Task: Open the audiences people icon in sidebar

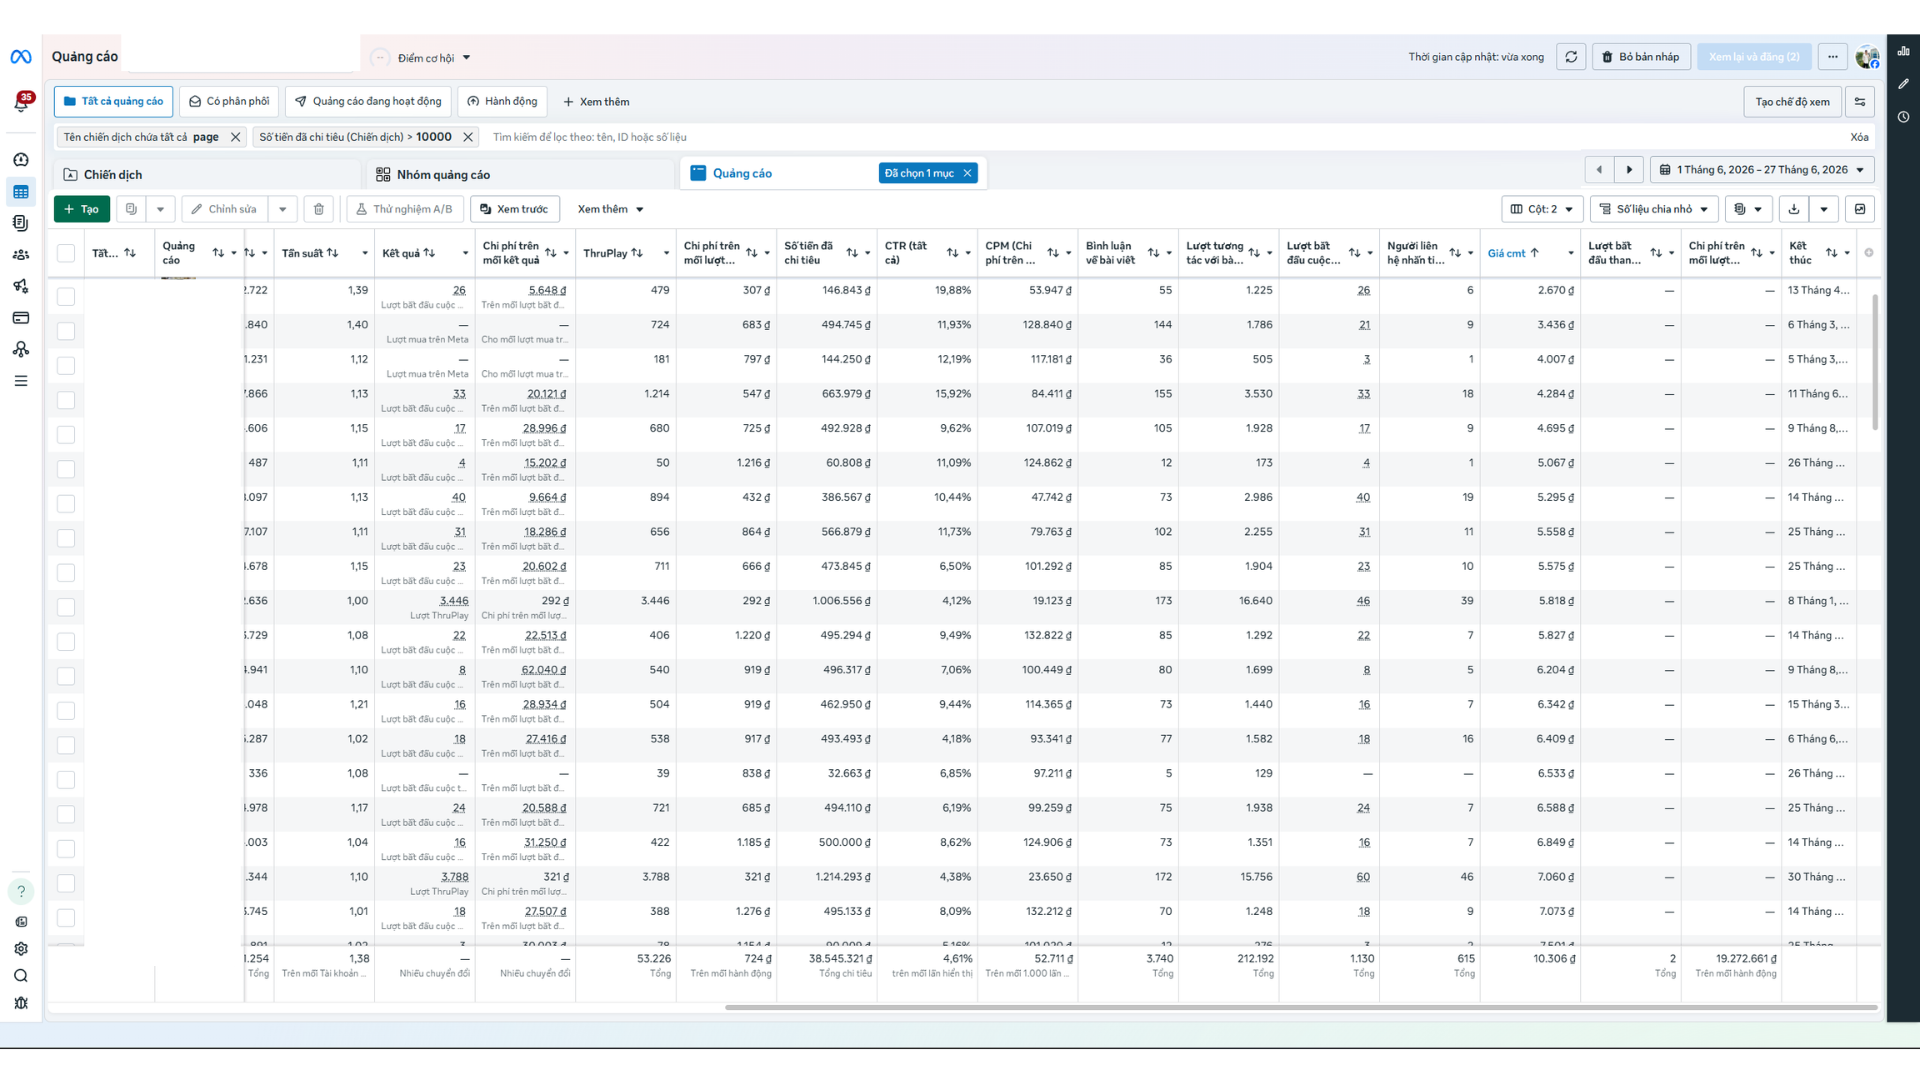Action: [21, 255]
